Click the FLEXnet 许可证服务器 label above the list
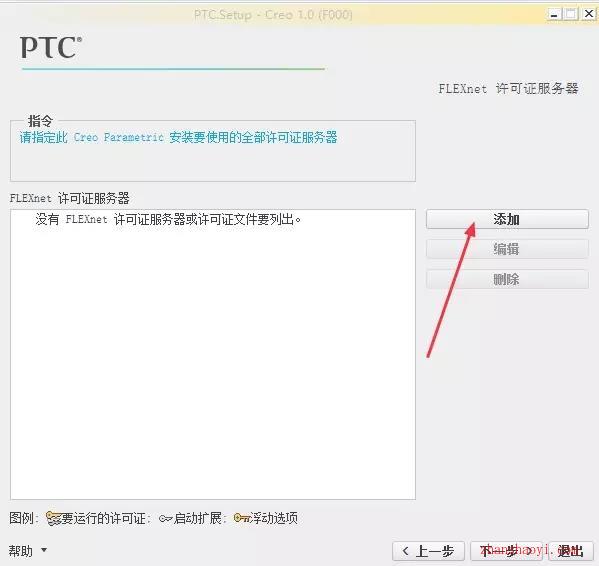The width and height of the screenshot is (599, 566). tap(70, 198)
